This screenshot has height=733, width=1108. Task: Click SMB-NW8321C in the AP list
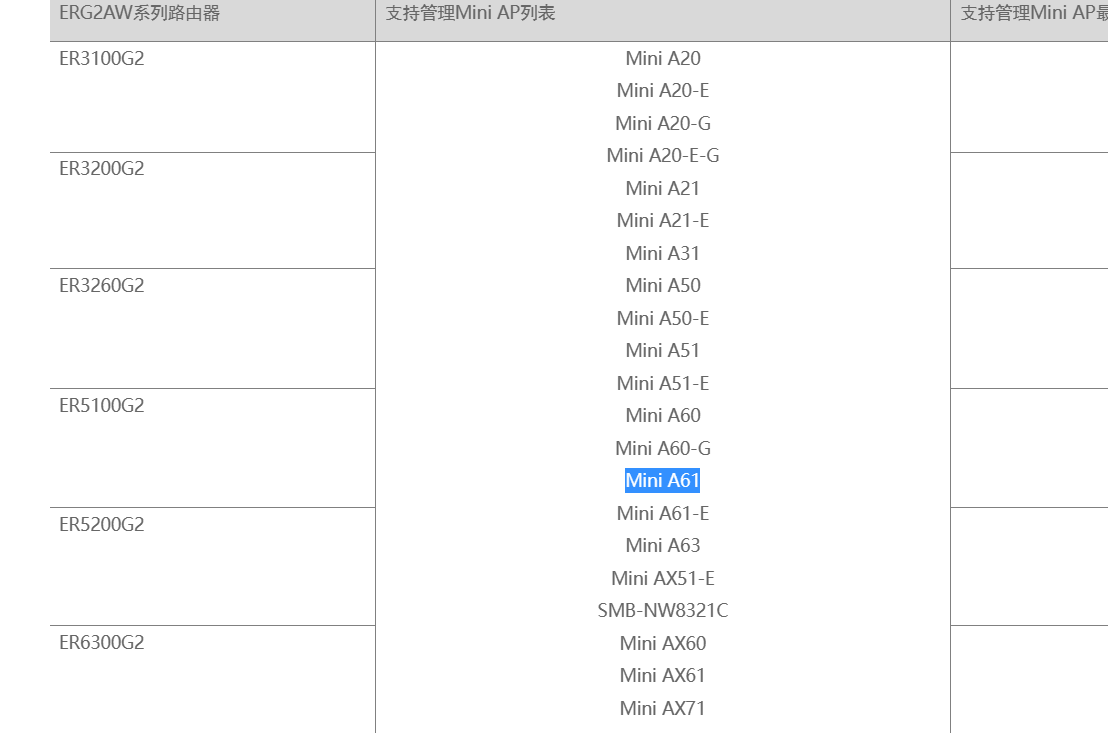pos(662,610)
